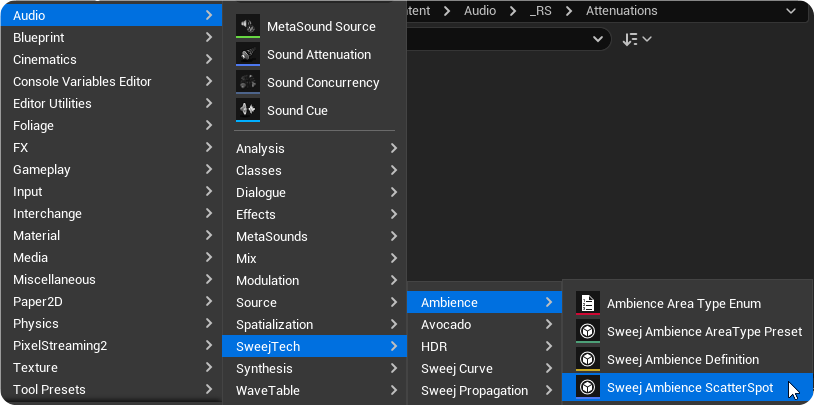Expand the Mix audio submenu

click(315, 258)
